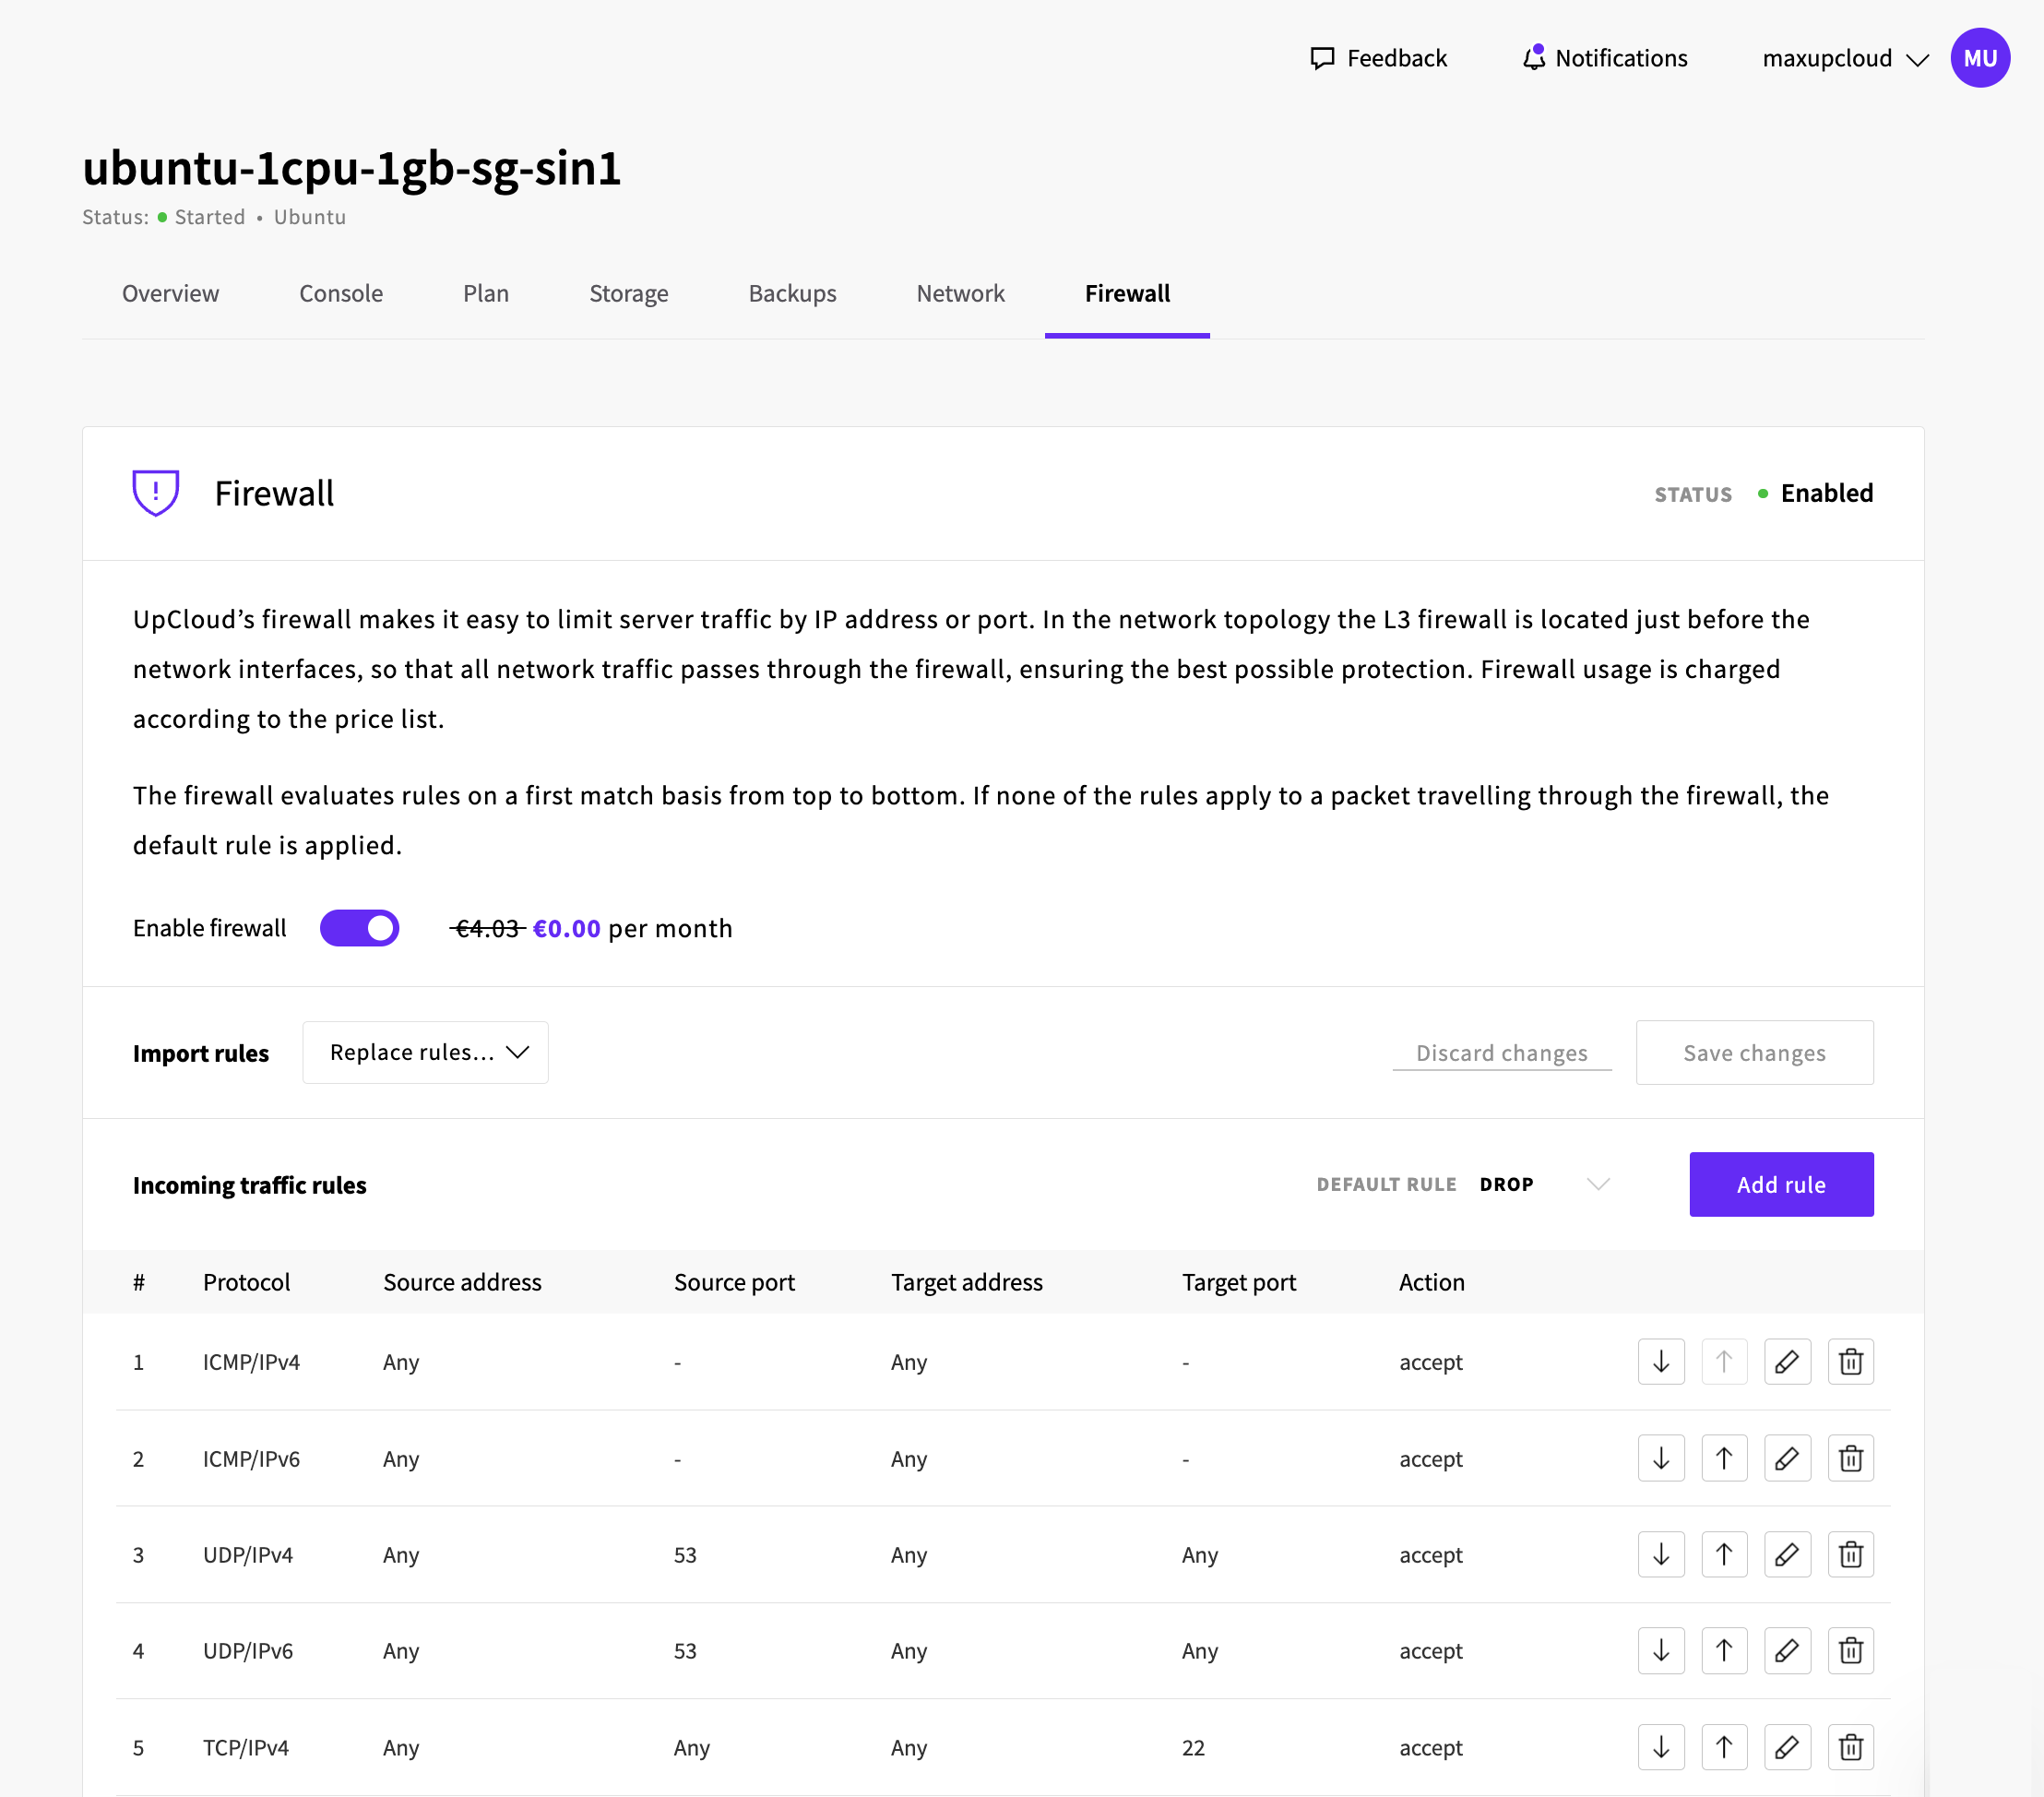Edit rule 2 ICMP/IPv6 with pencil icon
The image size is (2044, 1797).
click(1787, 1458)
